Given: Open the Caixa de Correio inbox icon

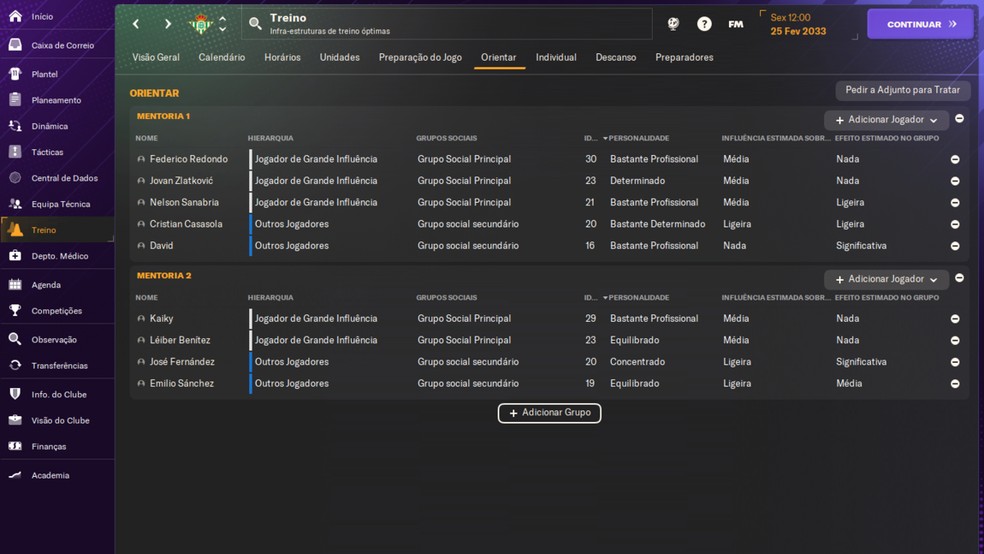Looking at the screenshot, I should point(15,45).
